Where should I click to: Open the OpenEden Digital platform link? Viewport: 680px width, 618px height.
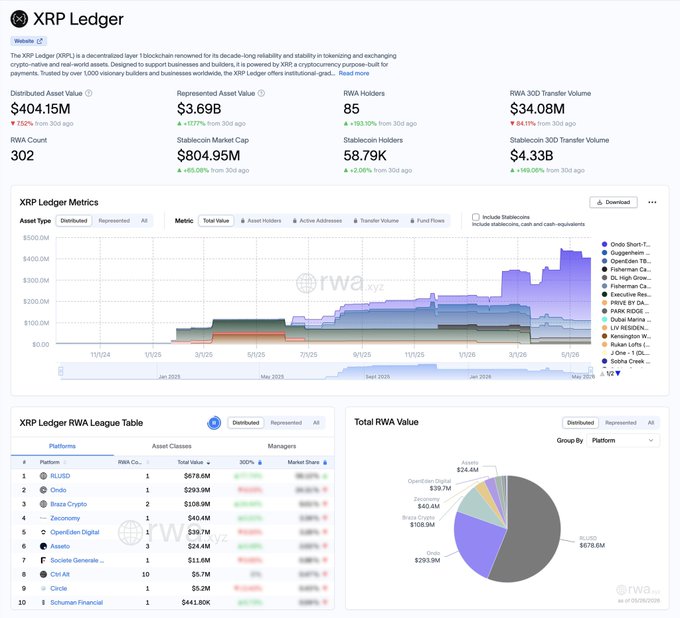pyautogui.click(x=75, y=532)
